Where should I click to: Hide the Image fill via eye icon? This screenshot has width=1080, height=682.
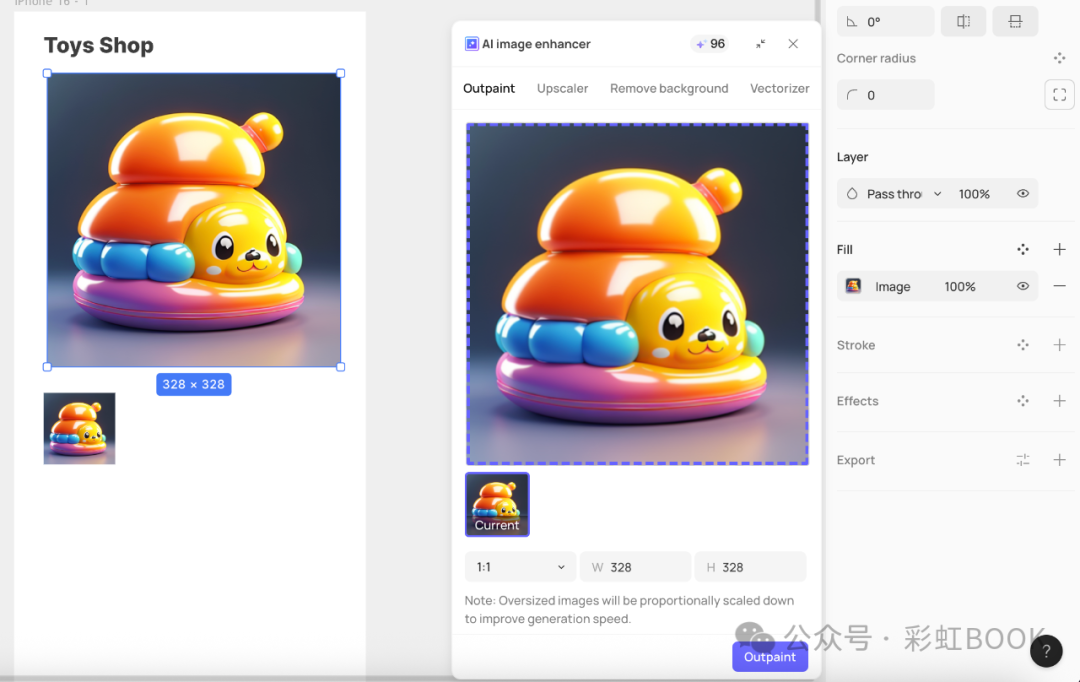point(1023,286)
